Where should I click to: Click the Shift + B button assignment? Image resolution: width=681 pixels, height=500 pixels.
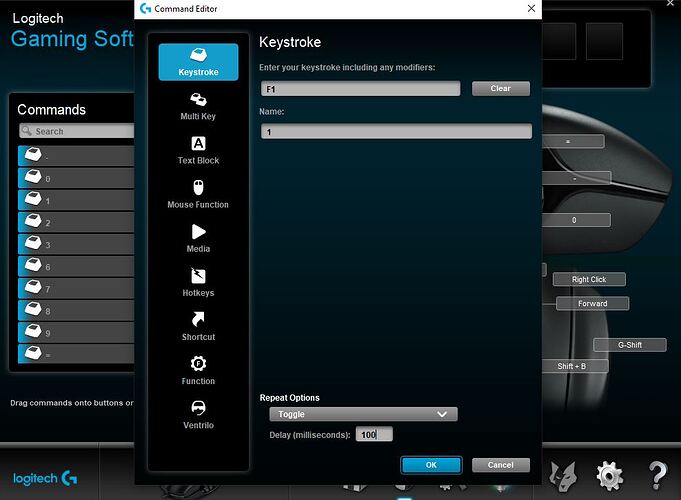(x=575, y=366)
